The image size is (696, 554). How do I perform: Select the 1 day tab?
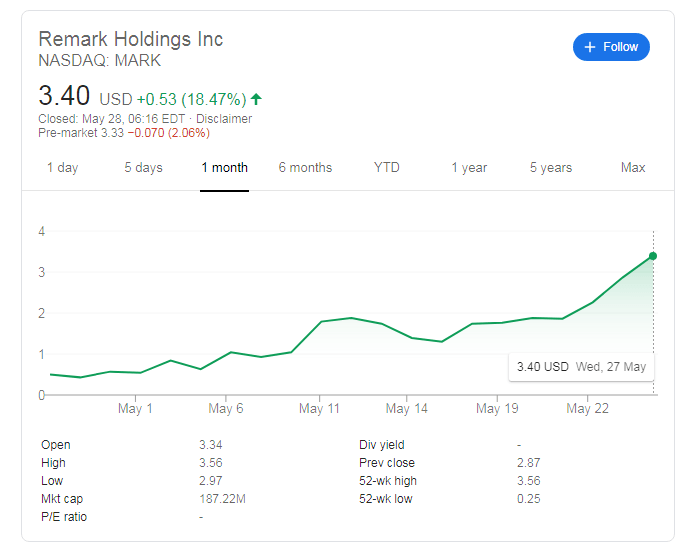[62, 167]
